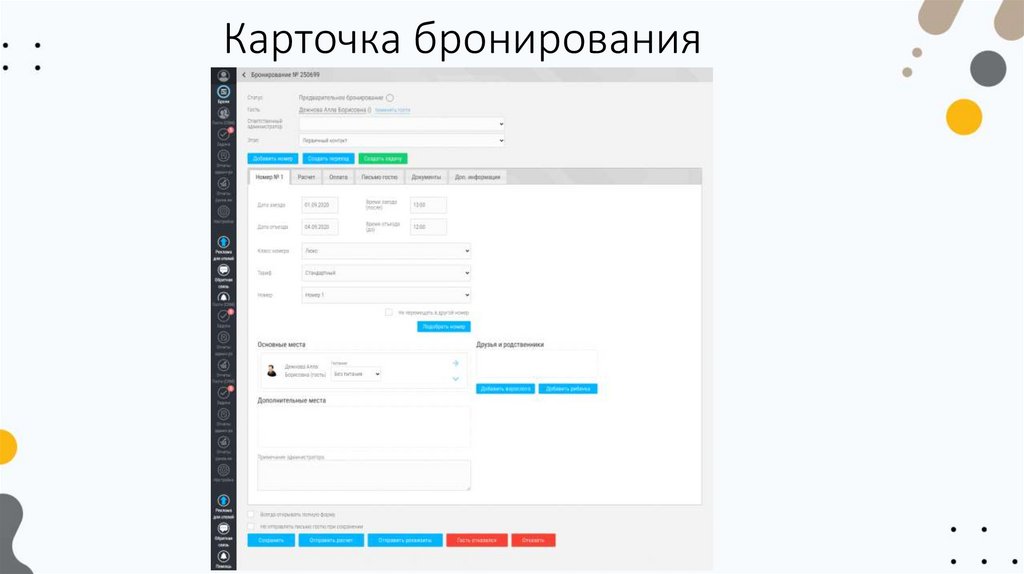The width and height of the screenshot is (1024, 574).
Task: Open the Класс номера dropdown showing Люкс
Action: click(386, 251)
